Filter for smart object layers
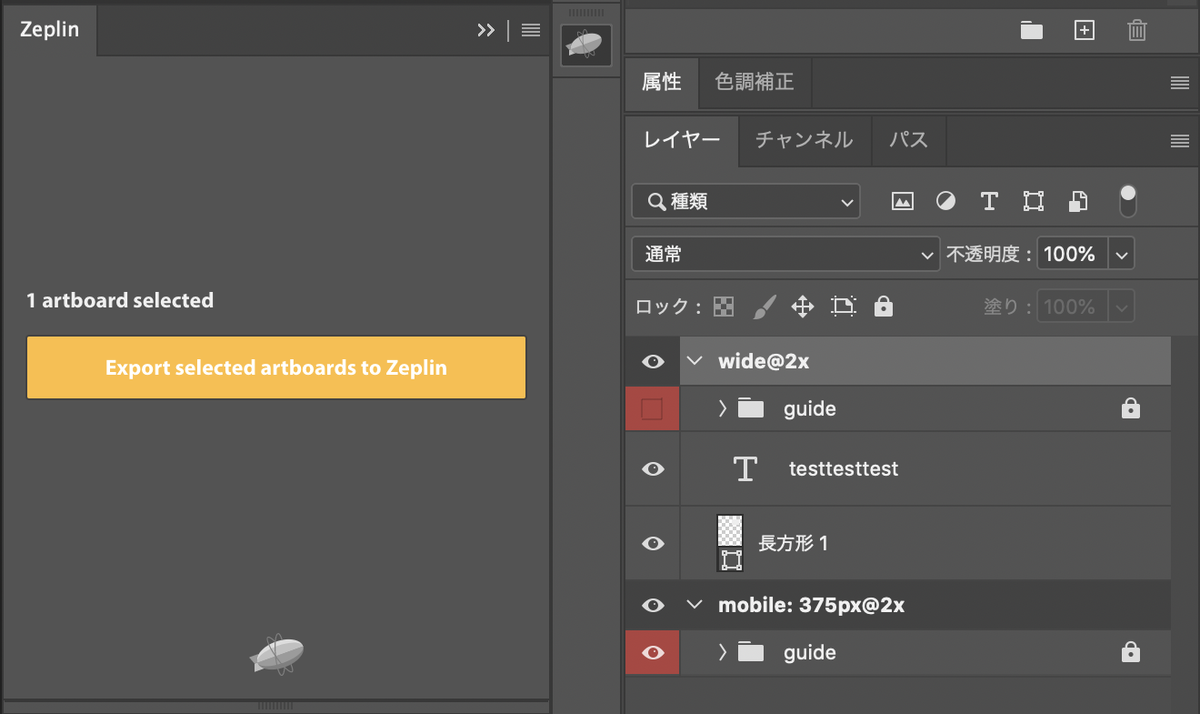Screen dimensions: 1200x714 coord(1077,201)
